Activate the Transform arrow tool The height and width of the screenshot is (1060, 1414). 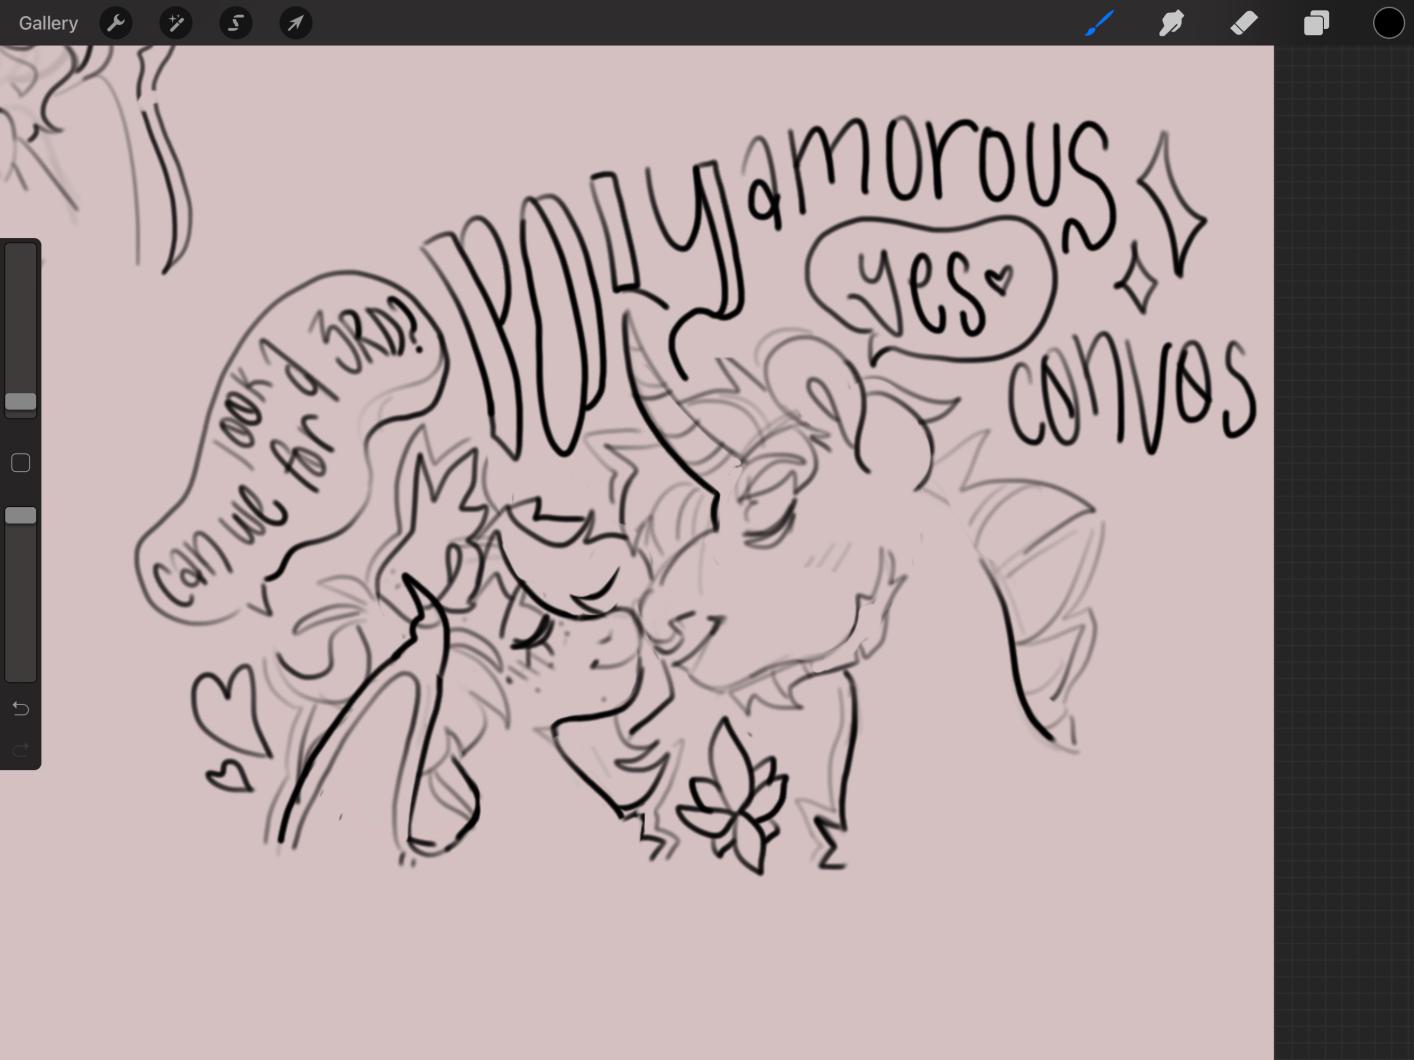tap(296, 23)
